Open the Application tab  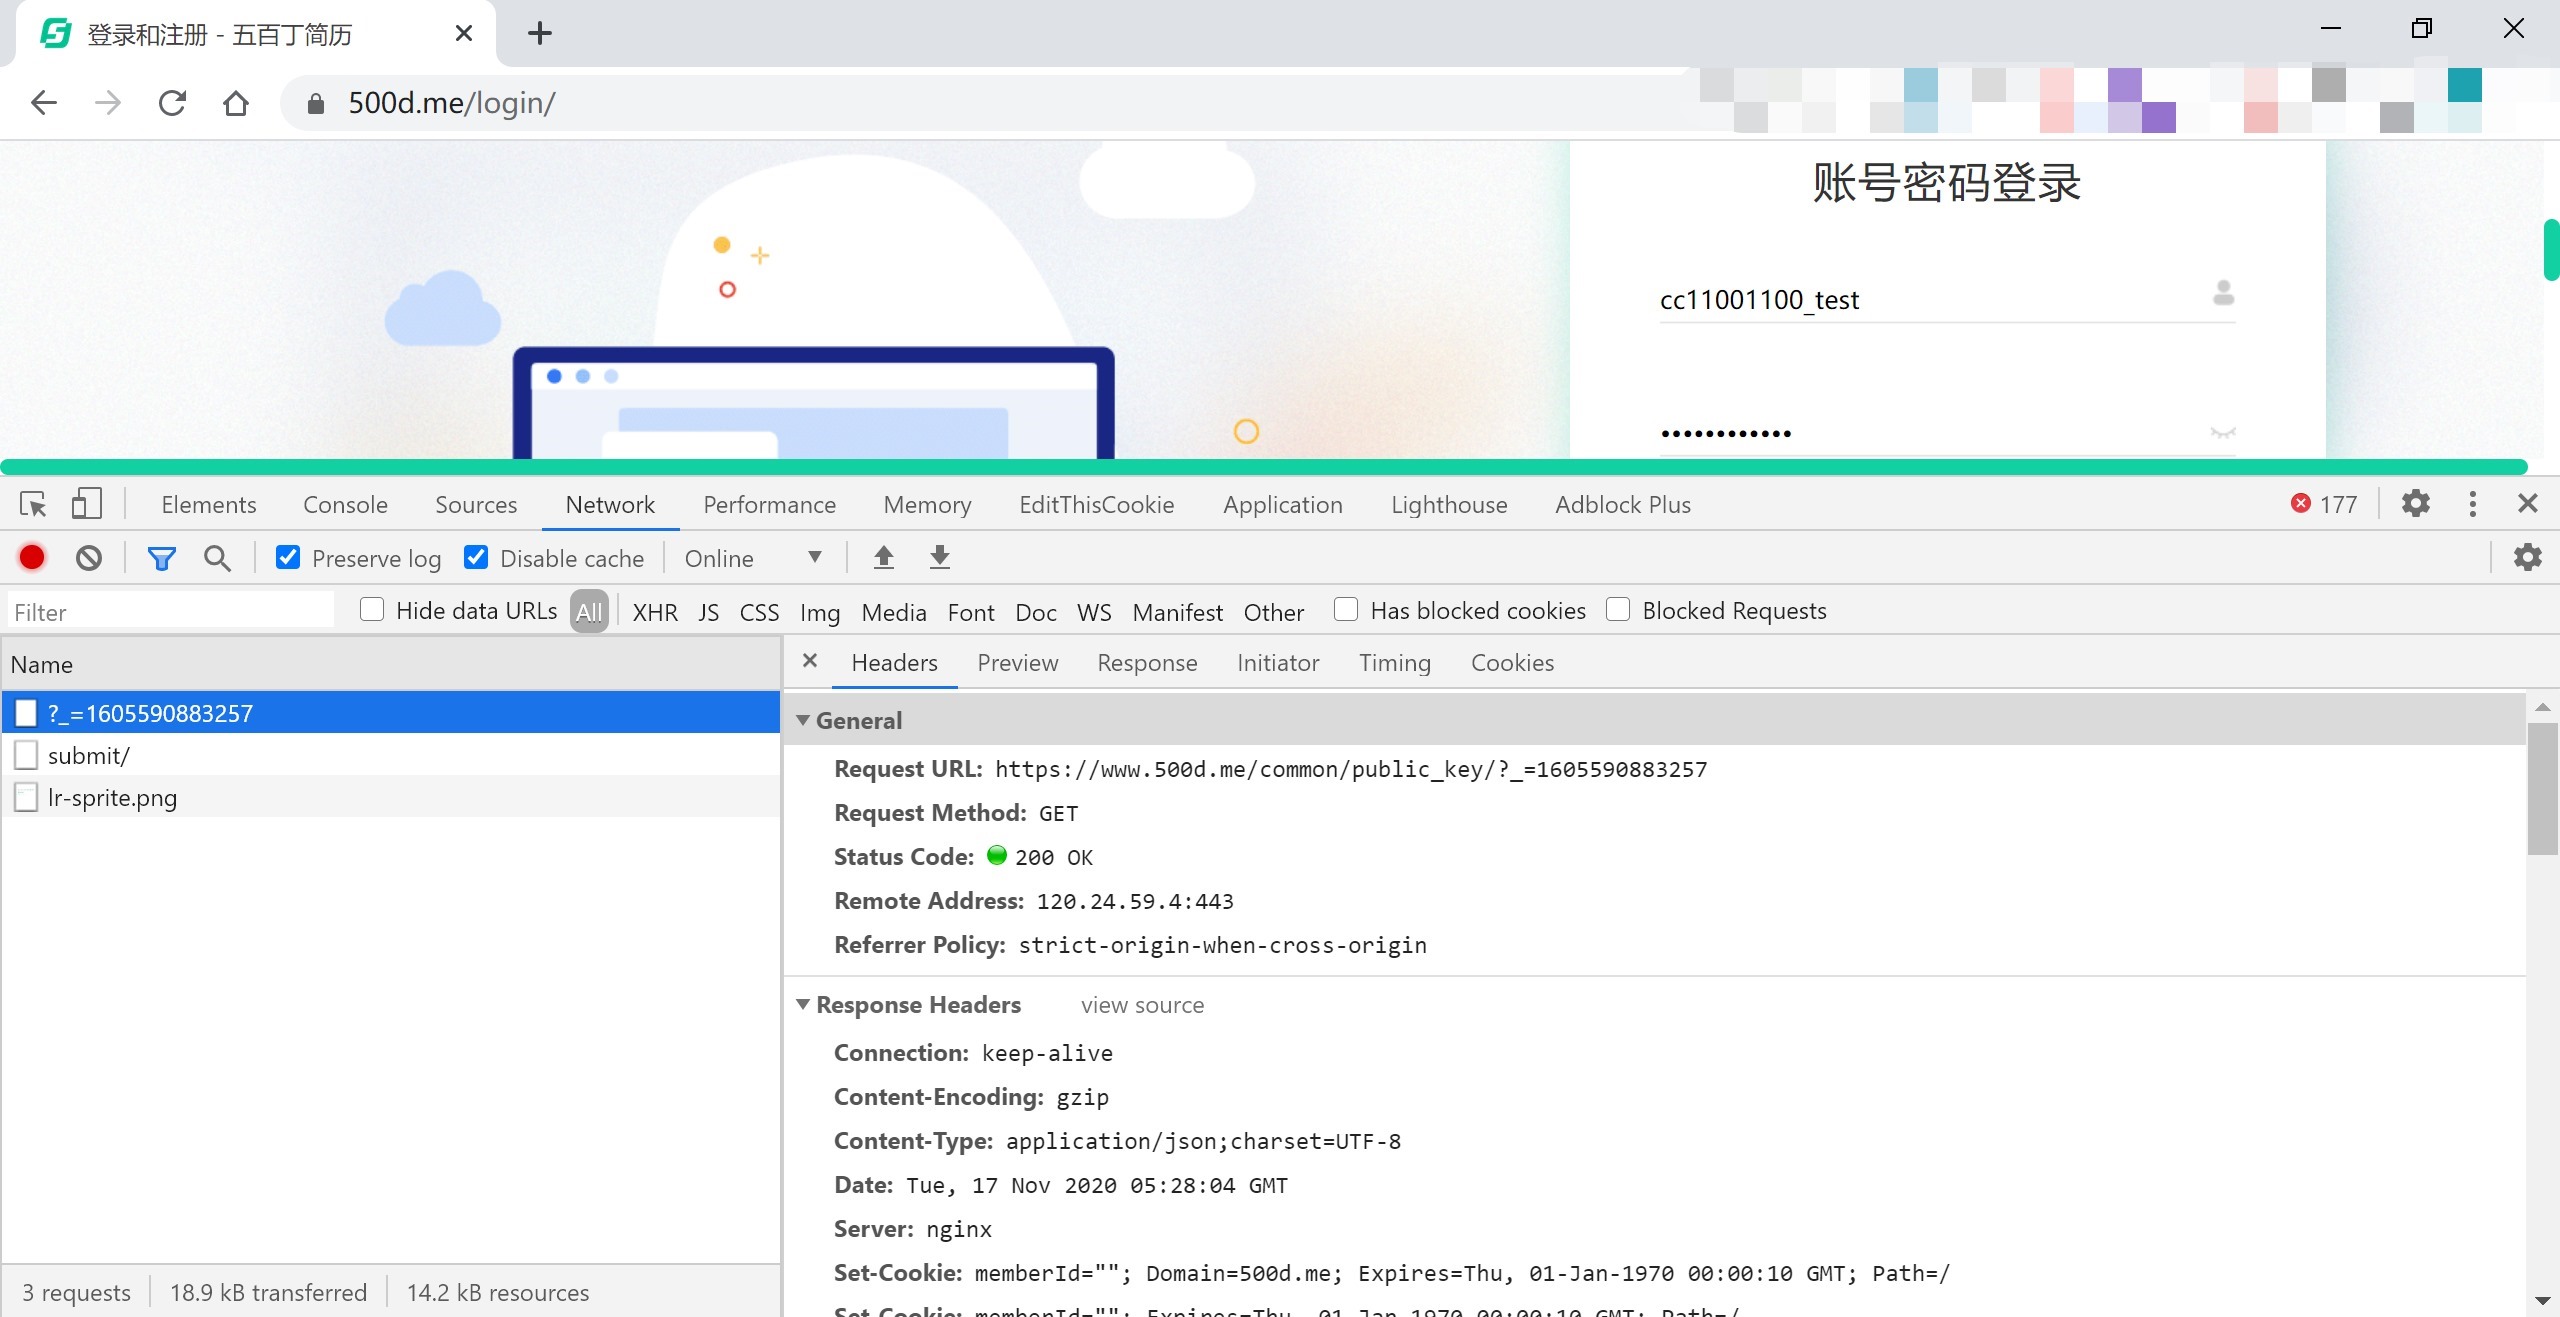[x=1283, y=504]
